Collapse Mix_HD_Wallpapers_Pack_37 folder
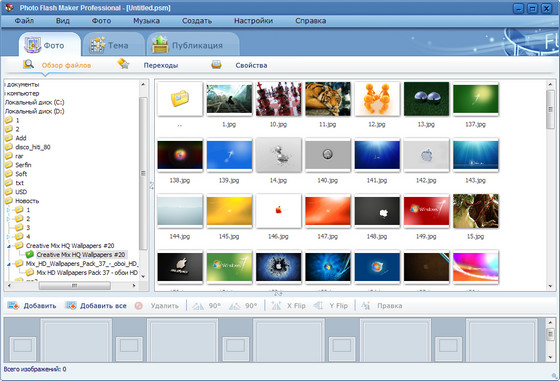 tap(9, 264)
